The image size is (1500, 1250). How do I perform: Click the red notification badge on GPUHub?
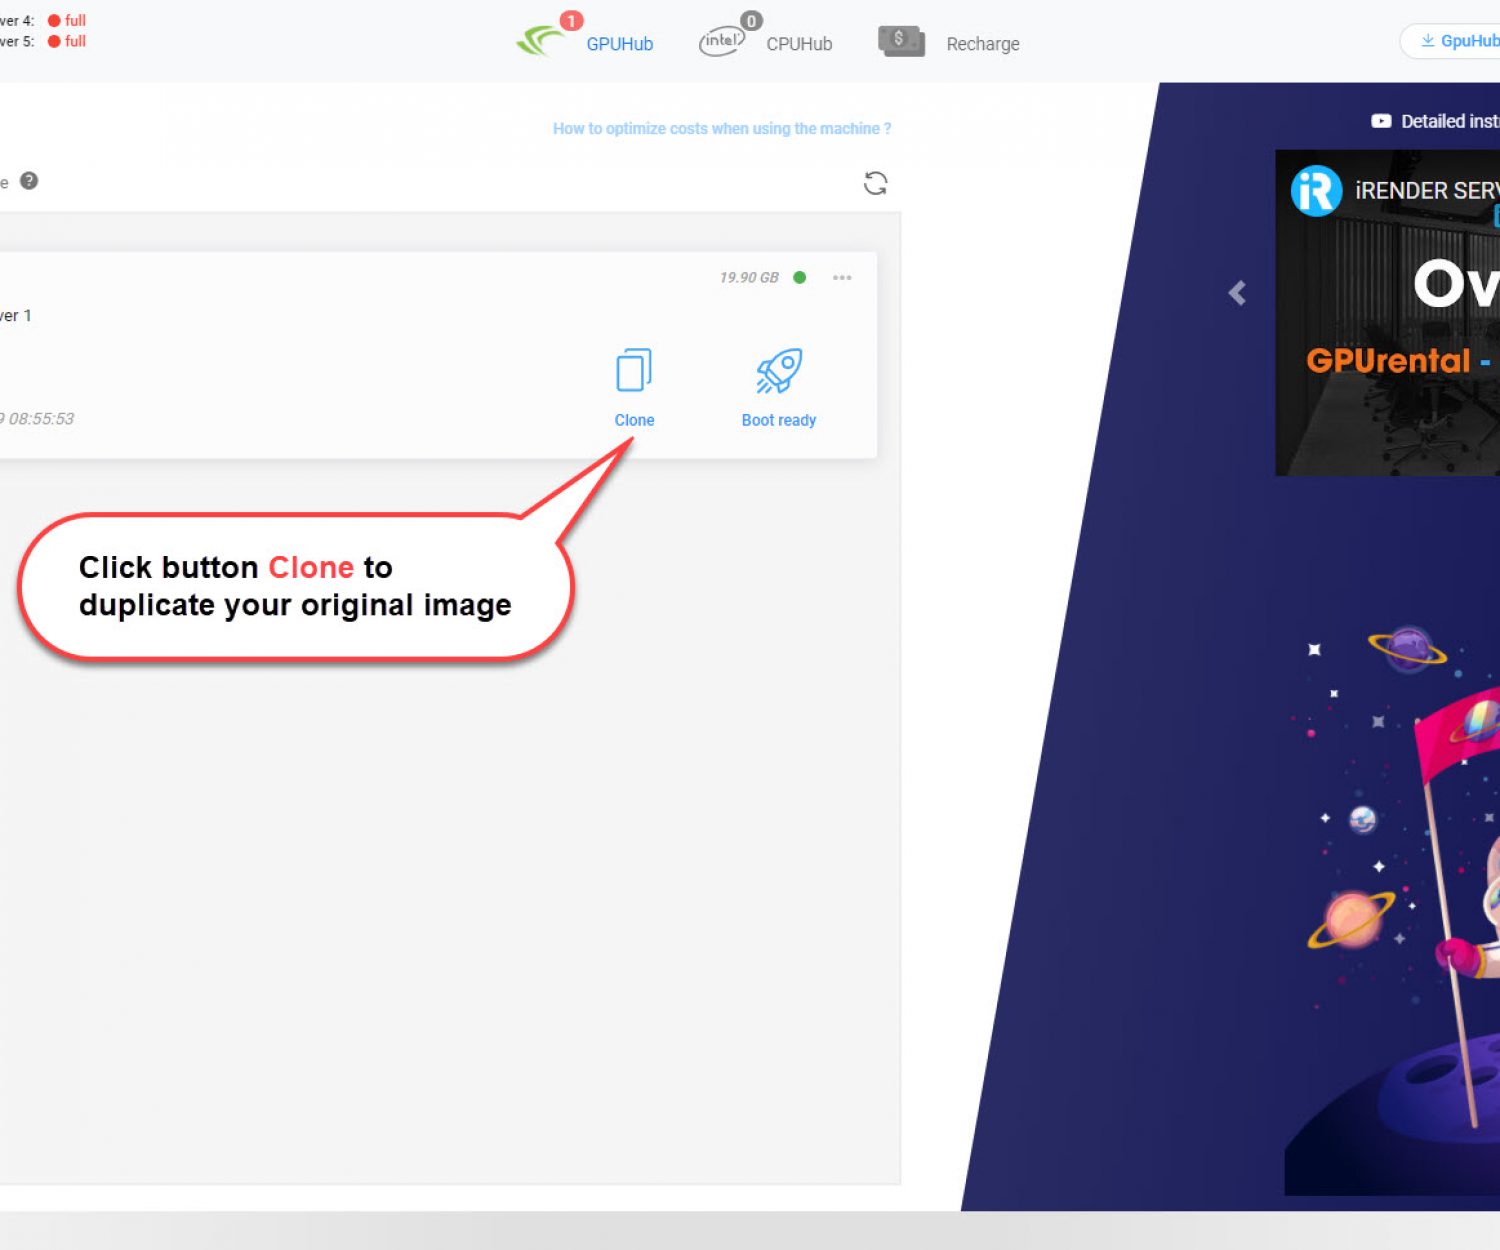click(x=571, y=21)
